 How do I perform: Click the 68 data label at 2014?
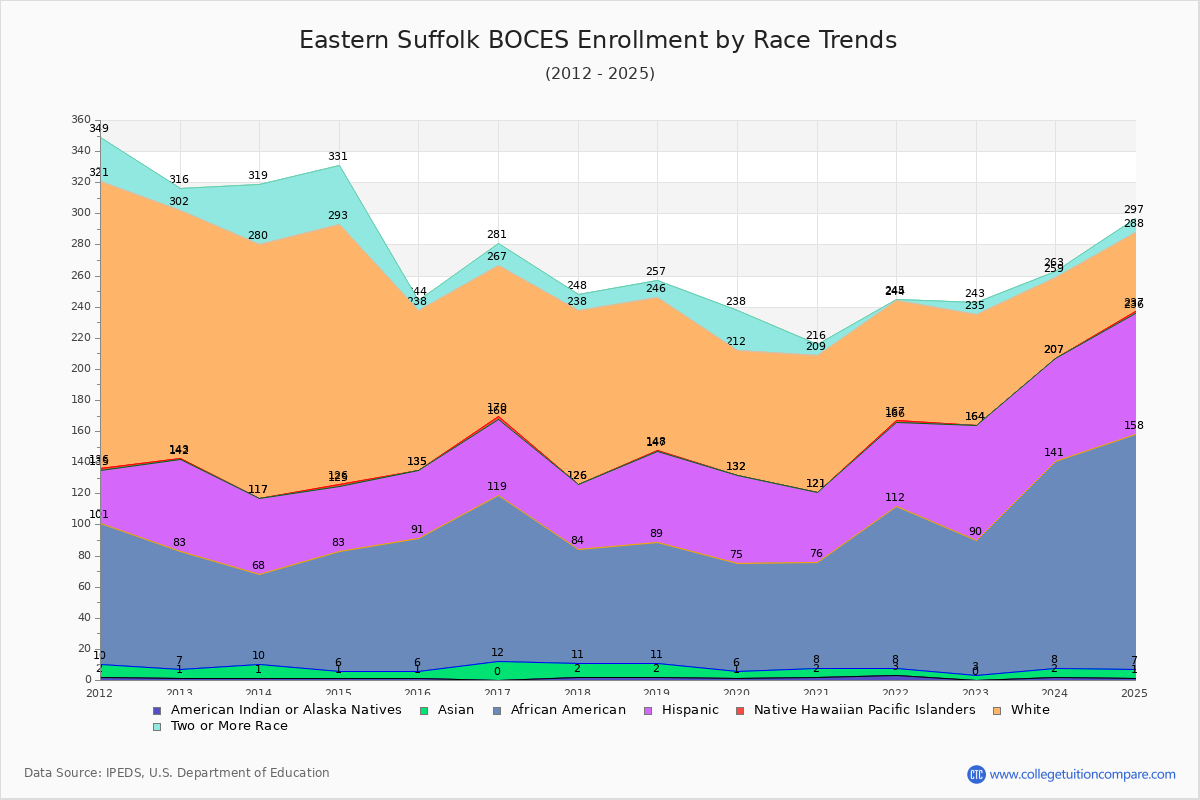point(258,566)
